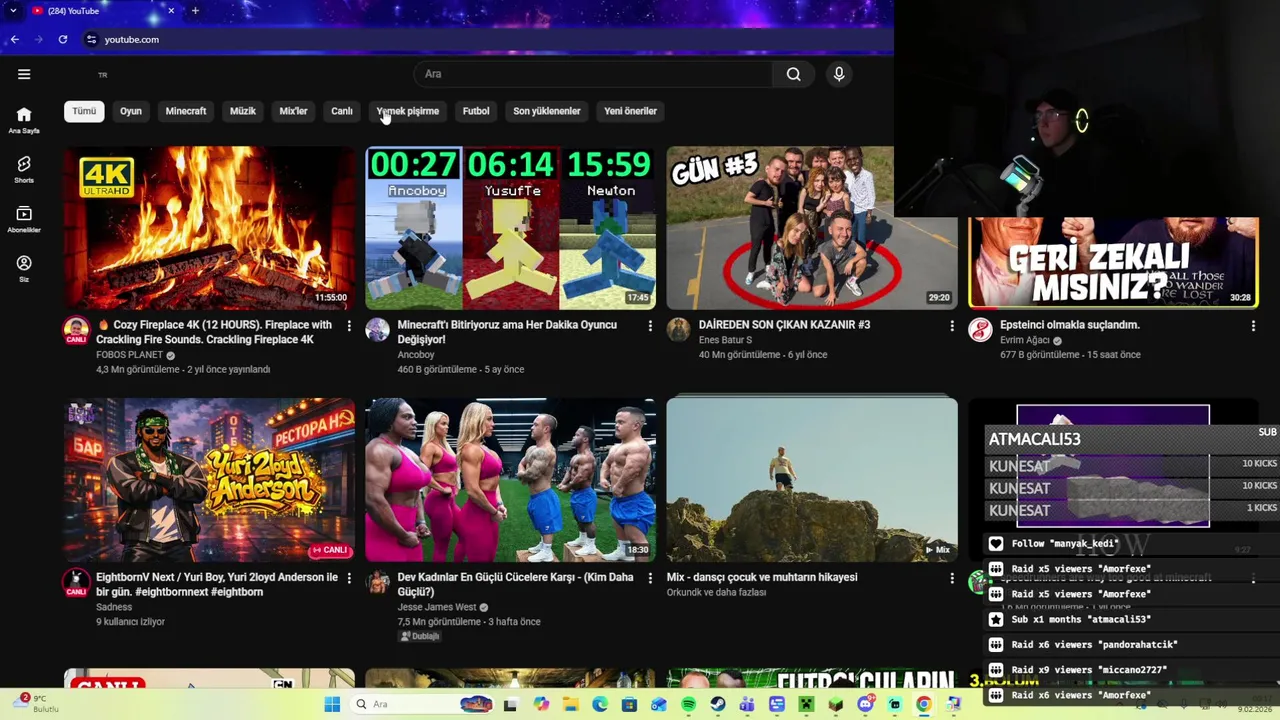Select the Oyun filter chip
1280x720 pixels.
(131, 111)
